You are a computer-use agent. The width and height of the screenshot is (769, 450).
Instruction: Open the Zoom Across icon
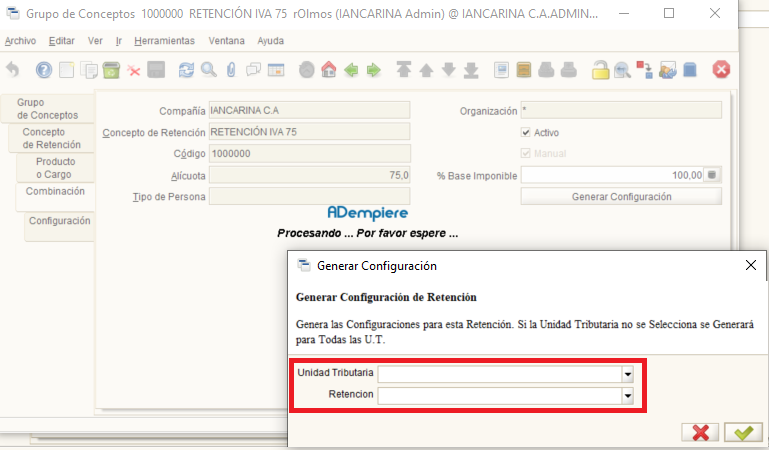pos(622,70)
